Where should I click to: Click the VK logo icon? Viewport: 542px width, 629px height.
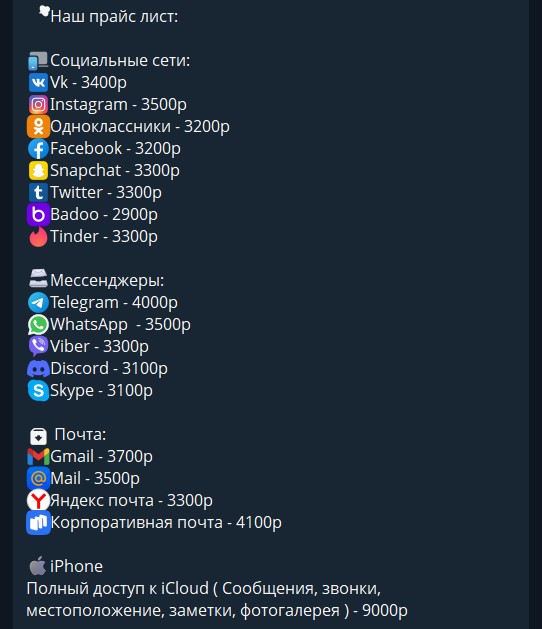[x=38, y=83]
